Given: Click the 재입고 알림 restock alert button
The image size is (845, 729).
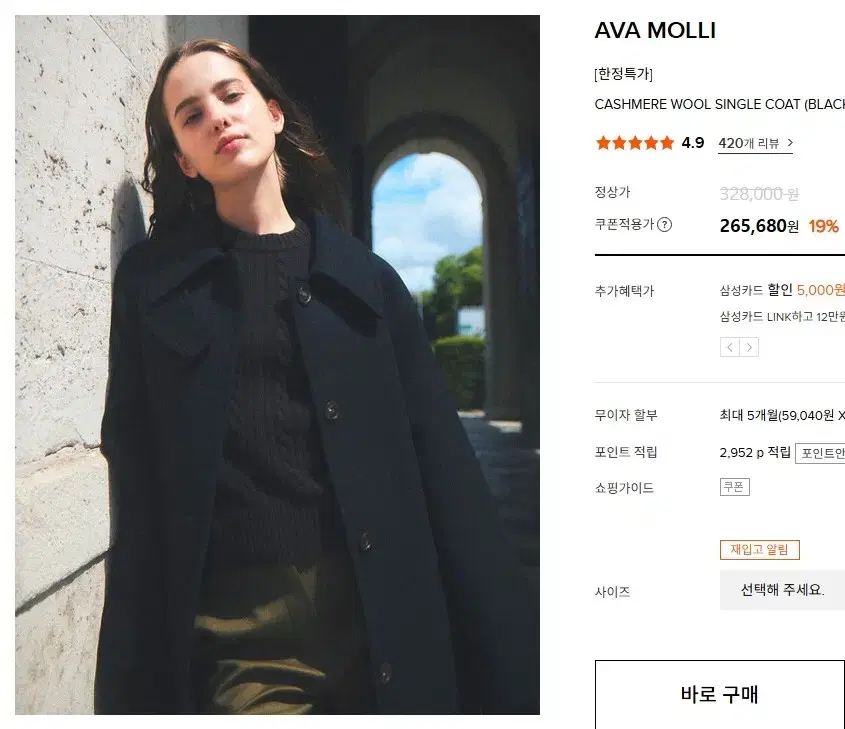Looking at the screenshot, I should (x=759, y=550).
